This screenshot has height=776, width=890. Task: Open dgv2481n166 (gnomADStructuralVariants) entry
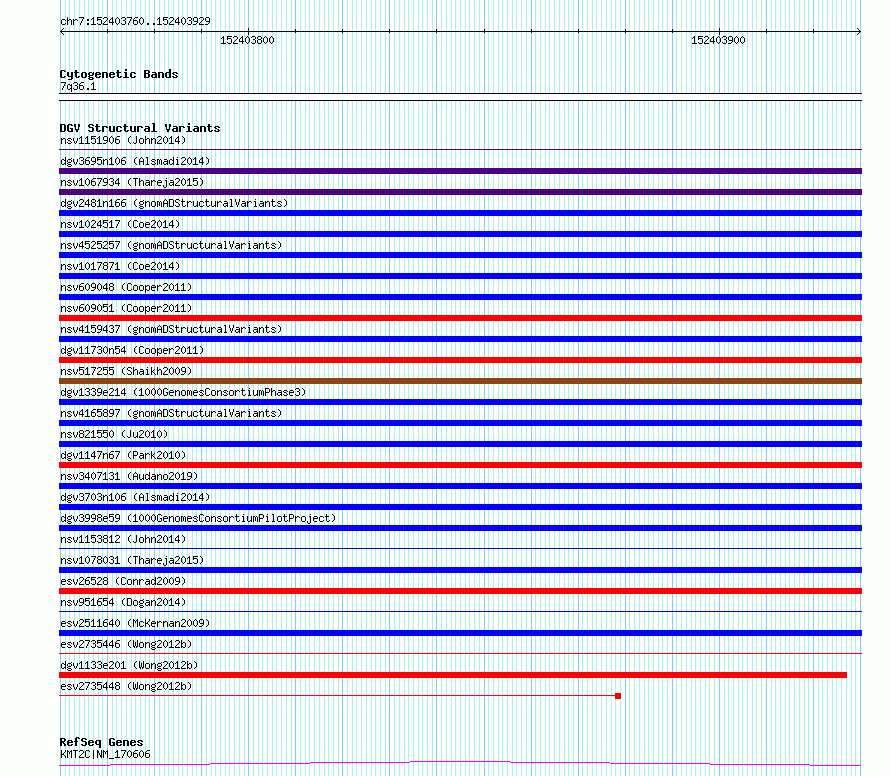tap(174, 203)
